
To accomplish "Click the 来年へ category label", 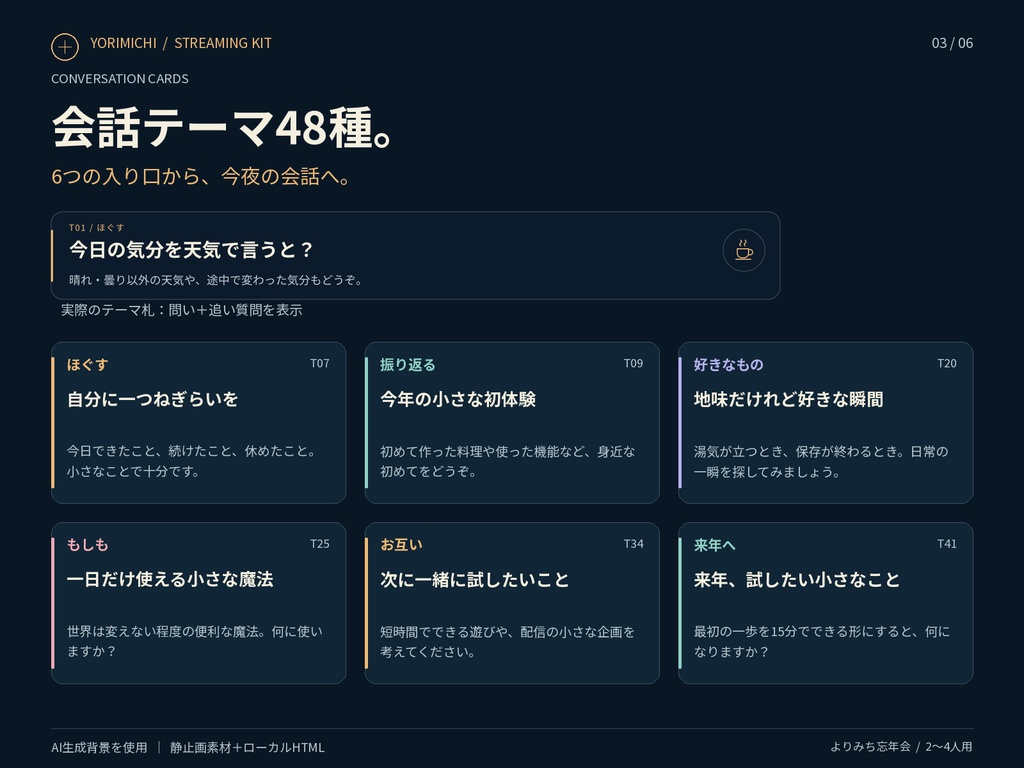I will (714, 545).
